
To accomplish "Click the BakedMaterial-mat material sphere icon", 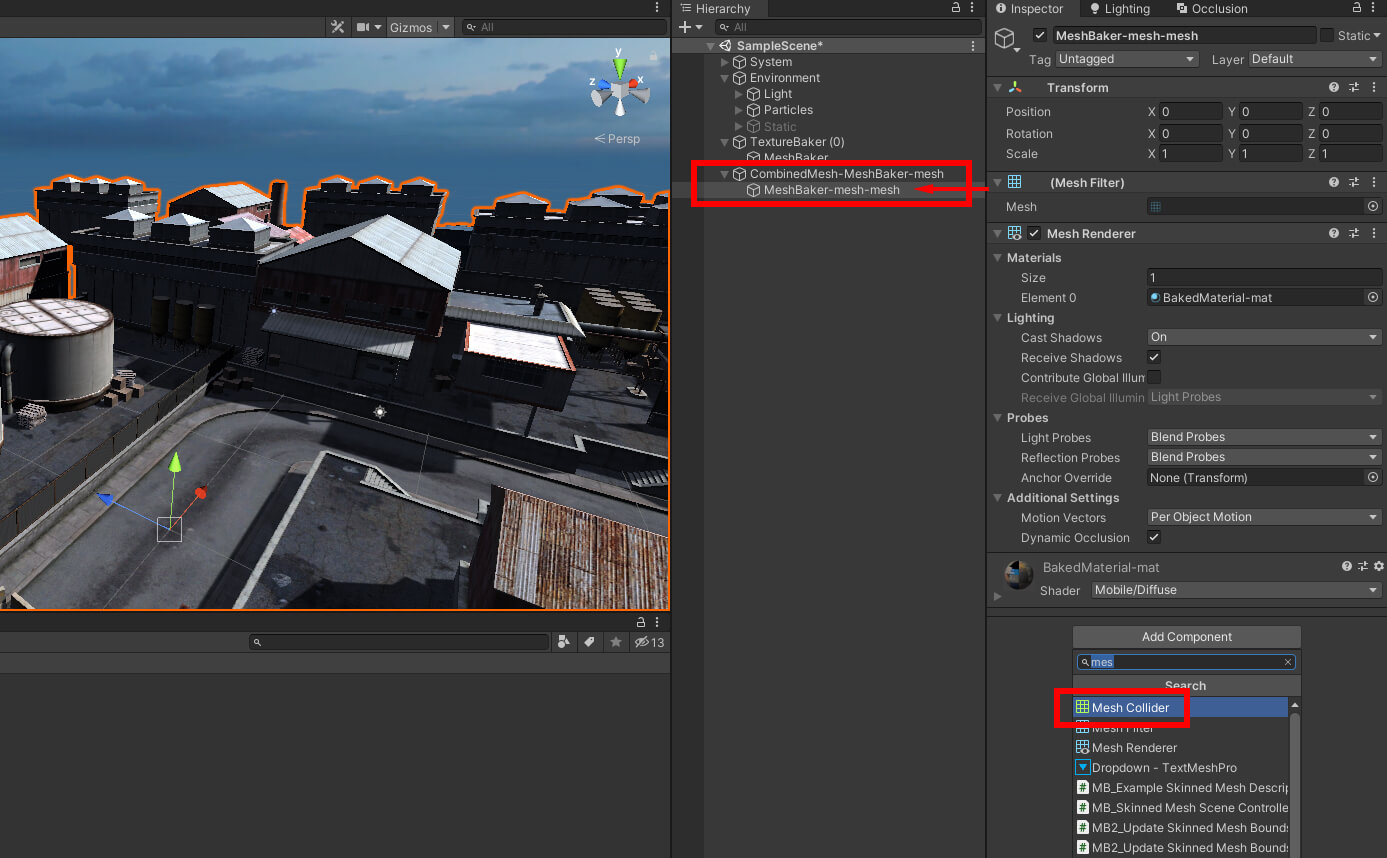I will (1153, 297).
